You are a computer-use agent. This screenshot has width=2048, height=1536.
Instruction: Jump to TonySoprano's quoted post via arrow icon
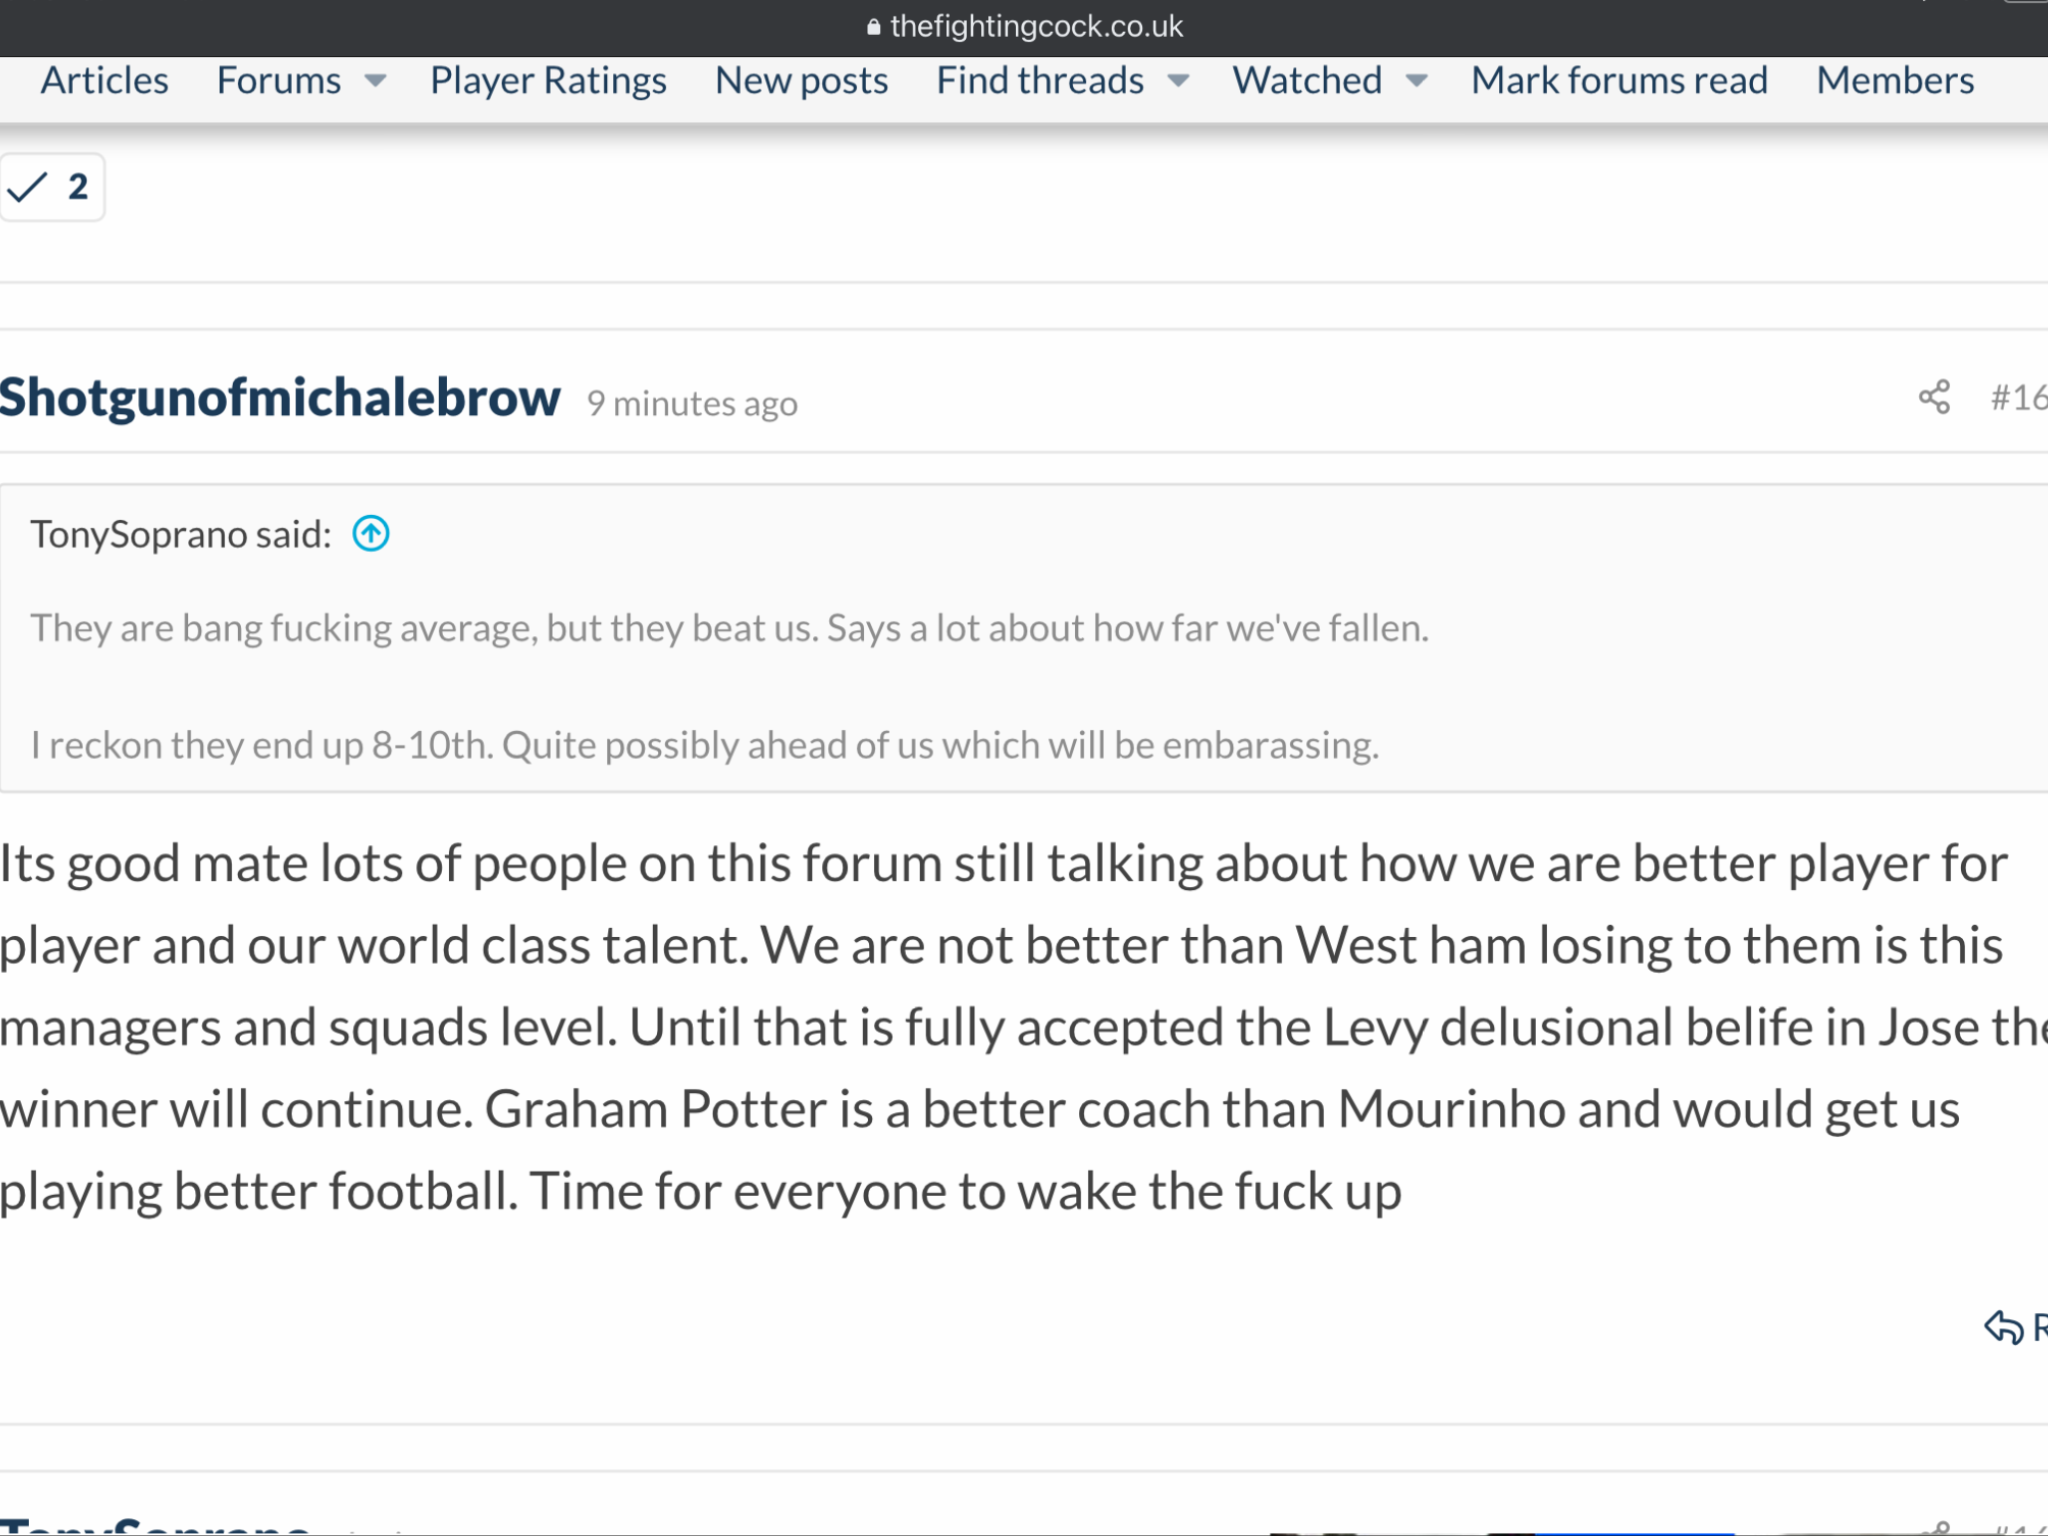(x=371, y=534)
